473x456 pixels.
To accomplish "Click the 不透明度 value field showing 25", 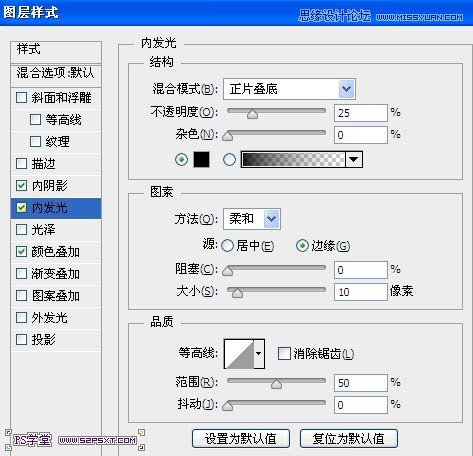I will pos(361,113).
